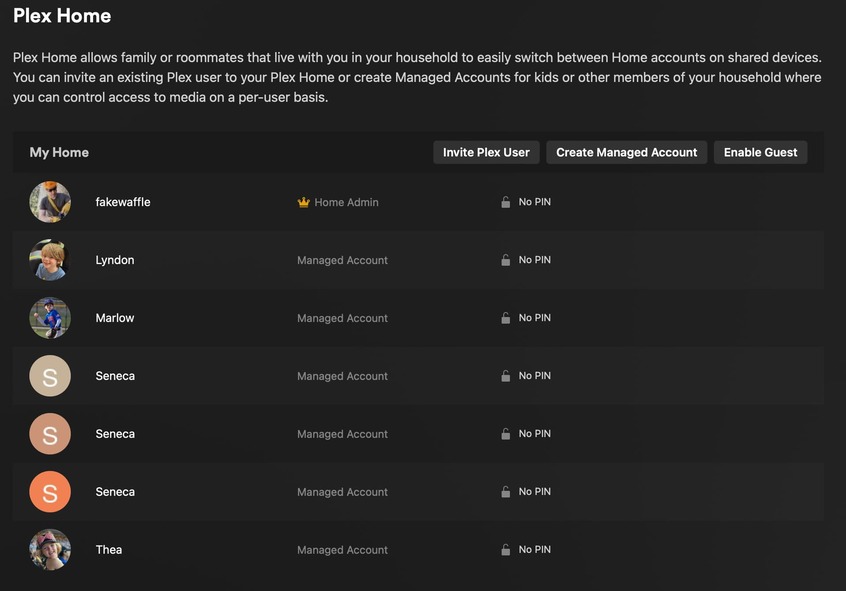Click Lyndon's profile avatar
The image size is (846, 591).
[50, 260]
